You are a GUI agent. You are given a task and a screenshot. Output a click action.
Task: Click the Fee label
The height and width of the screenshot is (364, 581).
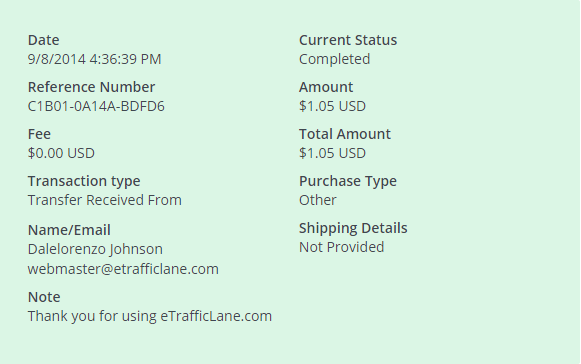click(39, 134)
